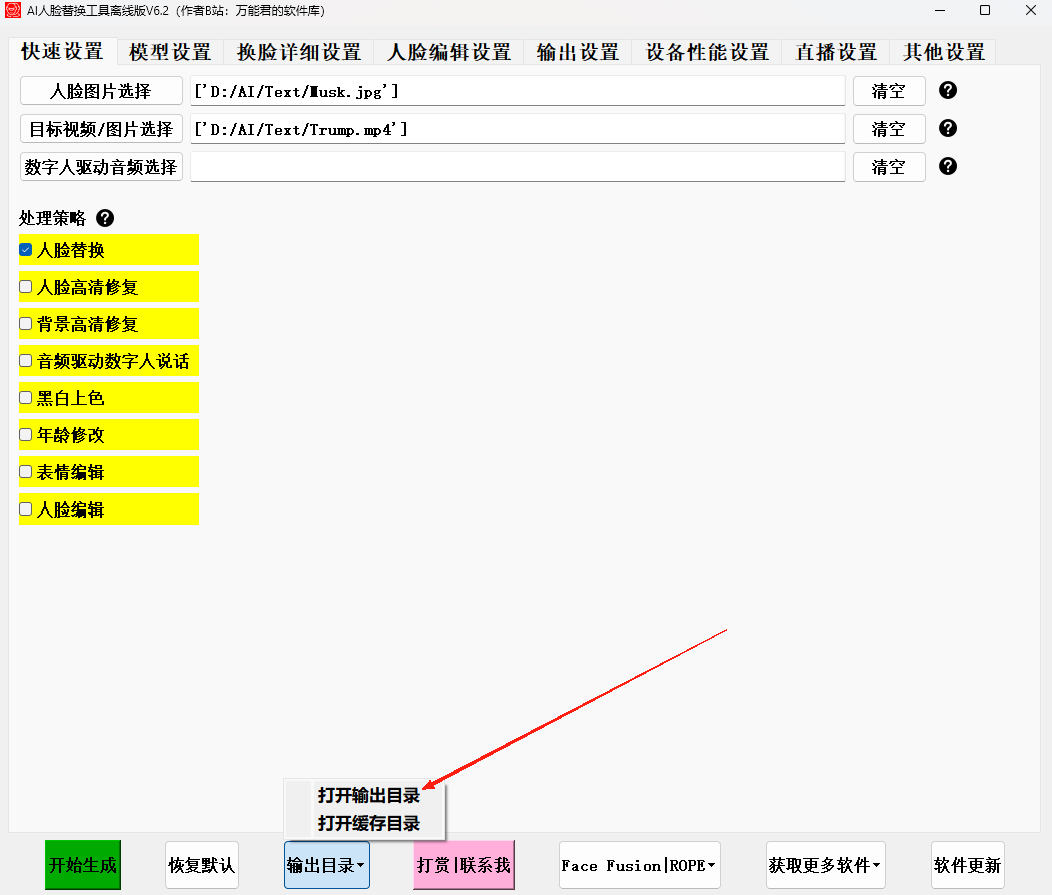Click help icon beside target video row
The image size is (1052, 895).
point(948,128)
